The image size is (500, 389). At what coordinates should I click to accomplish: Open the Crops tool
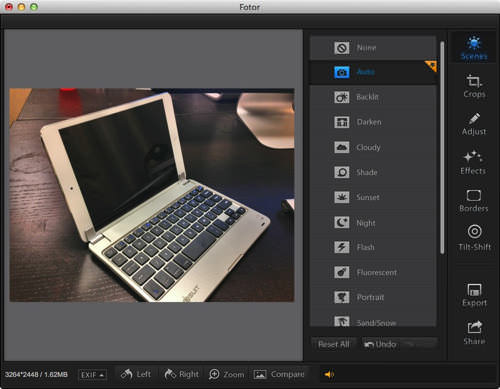pos(474,81)
